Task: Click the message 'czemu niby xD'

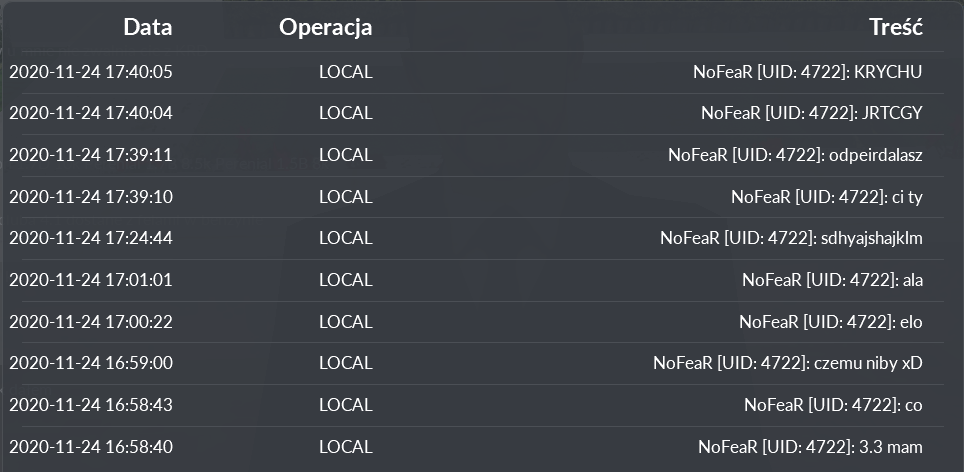Action: coord(868,363)
